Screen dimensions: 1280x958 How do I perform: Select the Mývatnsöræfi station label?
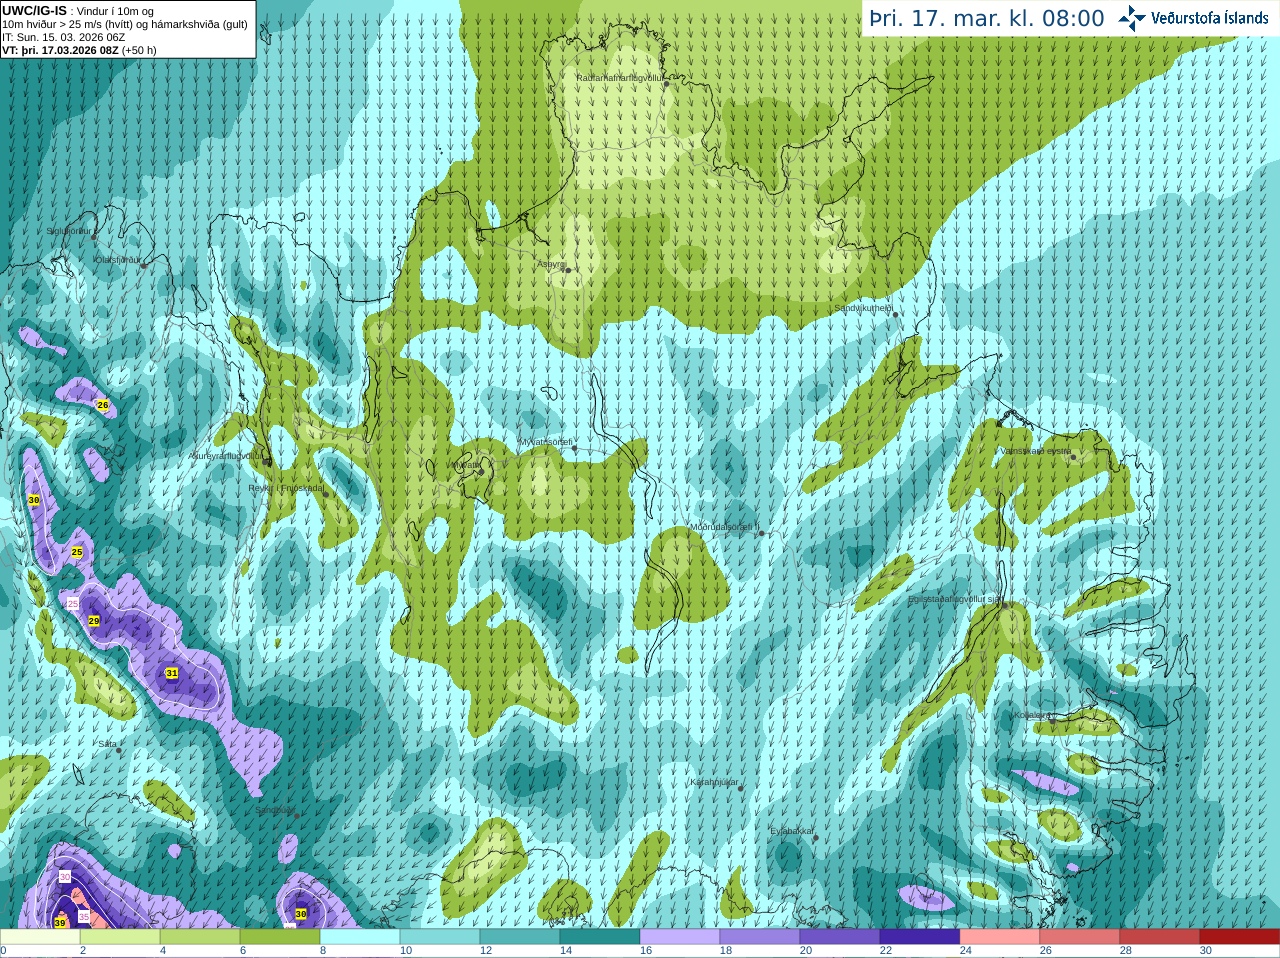click(x=545, y=442)
